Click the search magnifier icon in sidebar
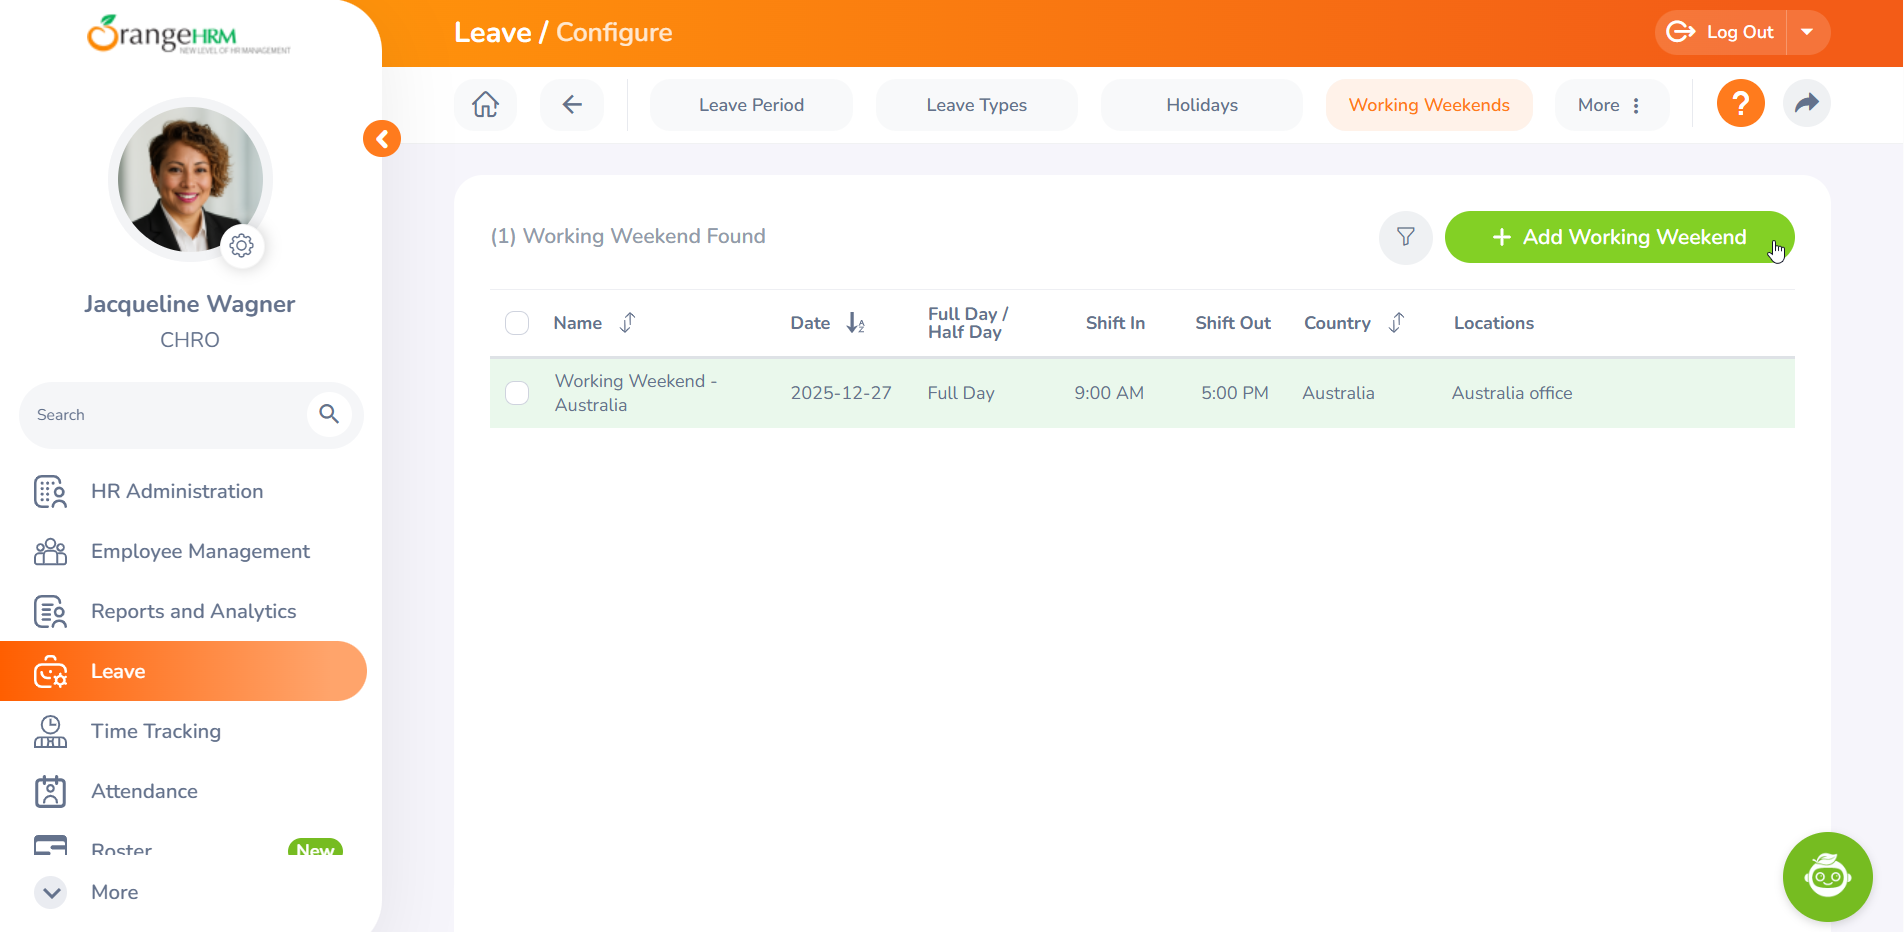 pos(329,414)
